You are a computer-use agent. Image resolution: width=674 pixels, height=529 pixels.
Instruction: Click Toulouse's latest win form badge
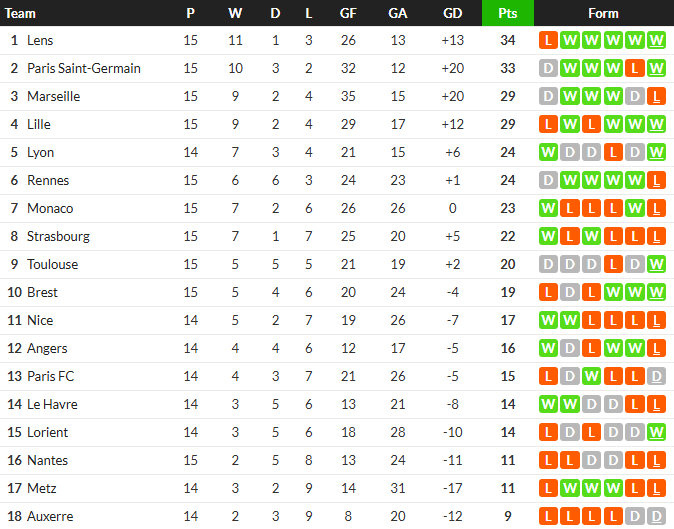click(x=656, y=264)
